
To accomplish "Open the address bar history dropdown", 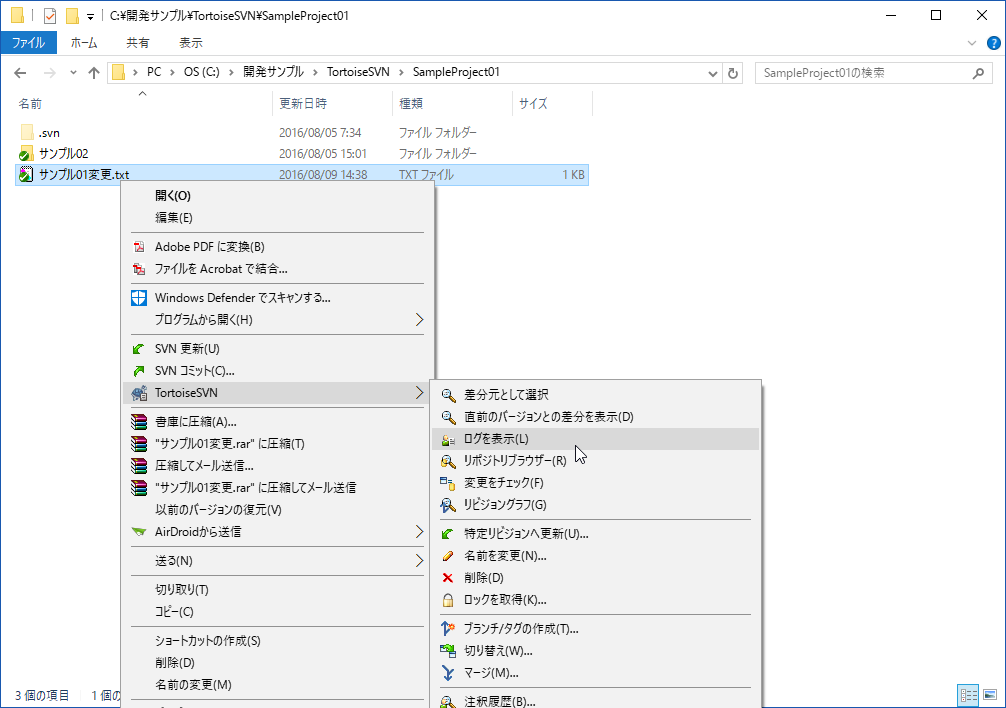I will (x=712, y=73).
